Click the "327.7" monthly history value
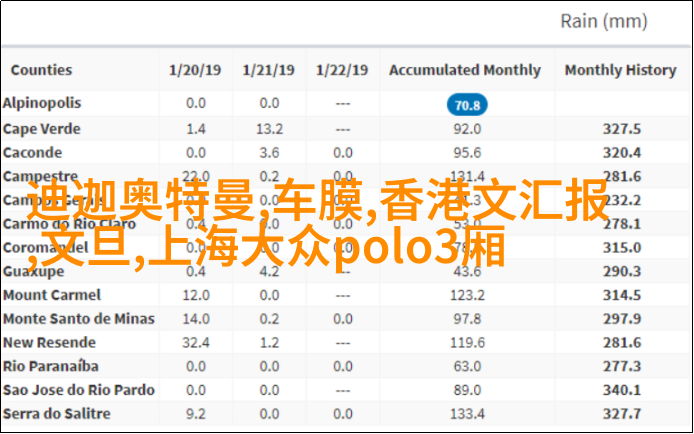 622,414
